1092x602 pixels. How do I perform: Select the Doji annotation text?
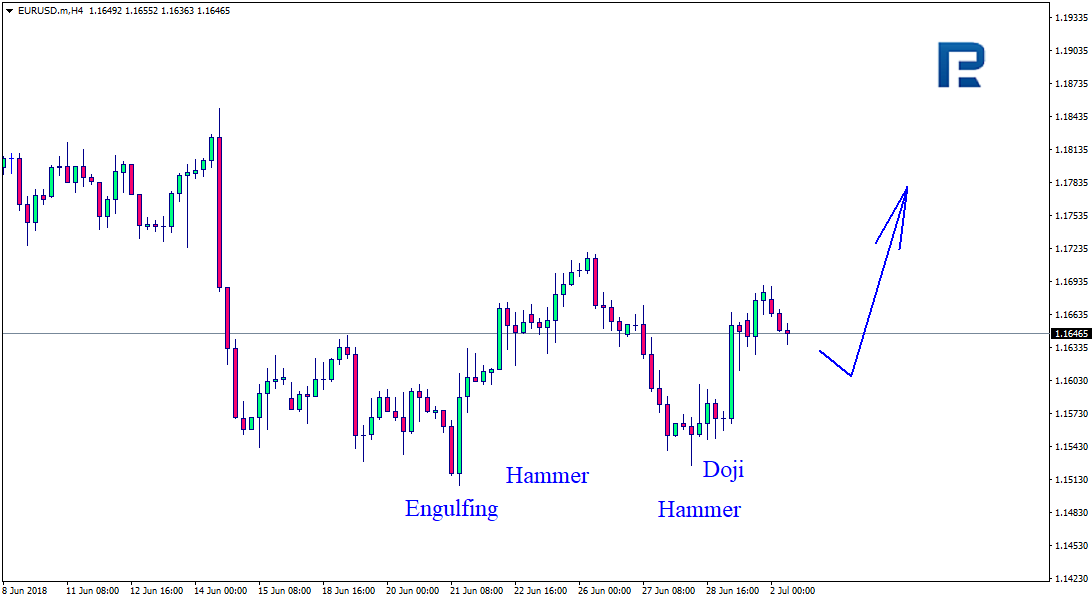pos(723,469)
